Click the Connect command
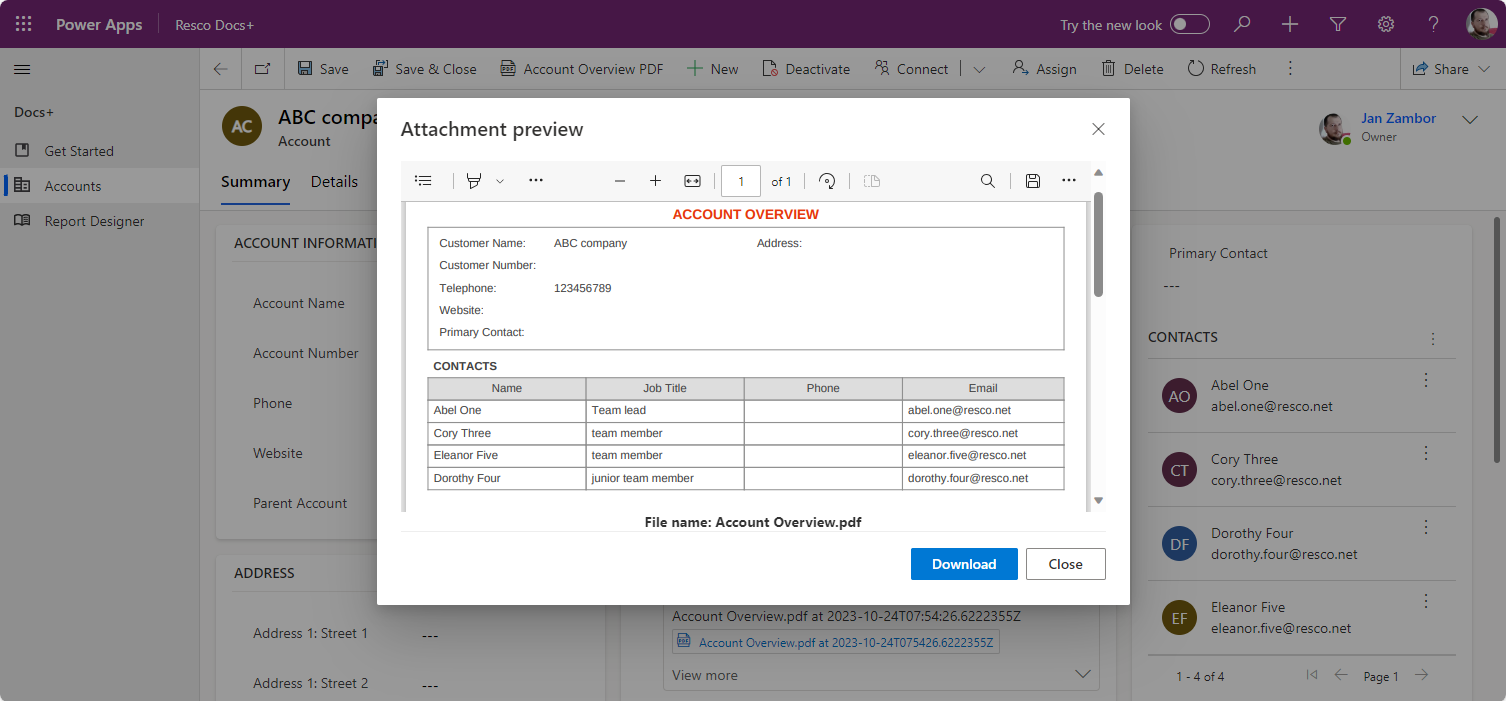 [911, 69]
